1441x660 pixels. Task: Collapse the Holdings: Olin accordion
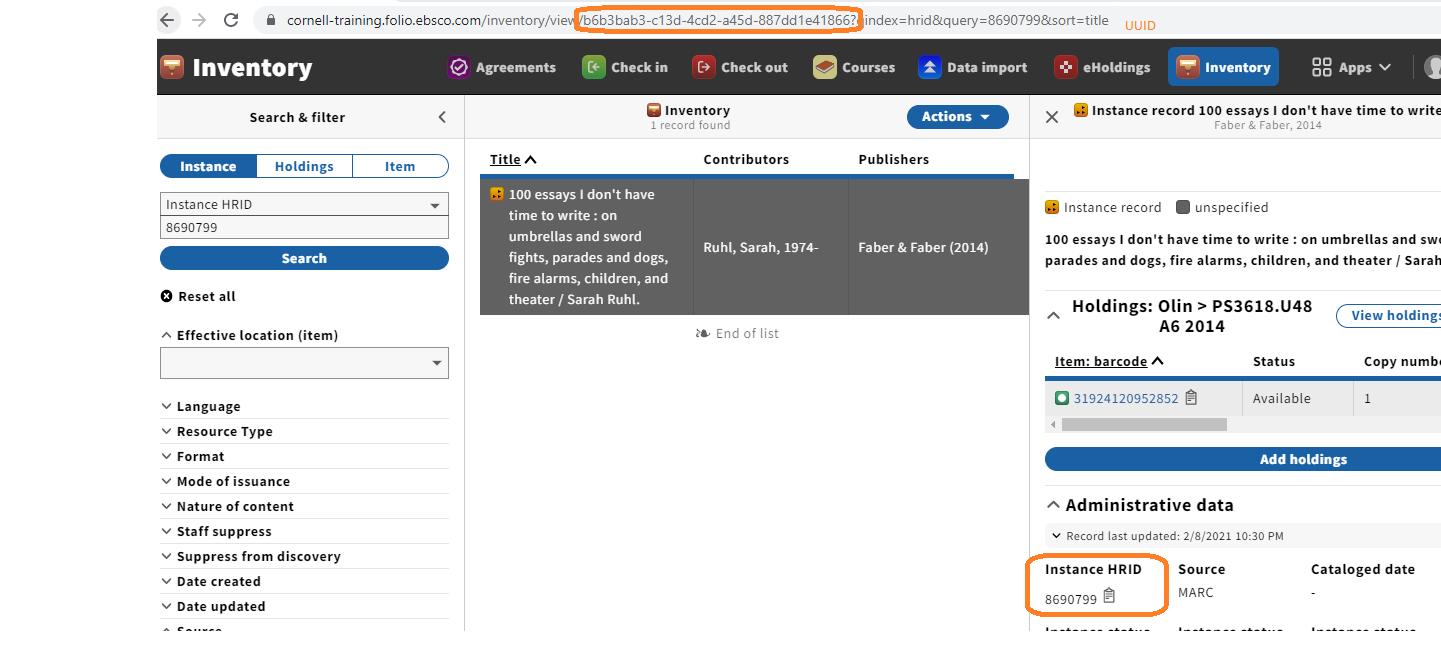pos(1053,316)
